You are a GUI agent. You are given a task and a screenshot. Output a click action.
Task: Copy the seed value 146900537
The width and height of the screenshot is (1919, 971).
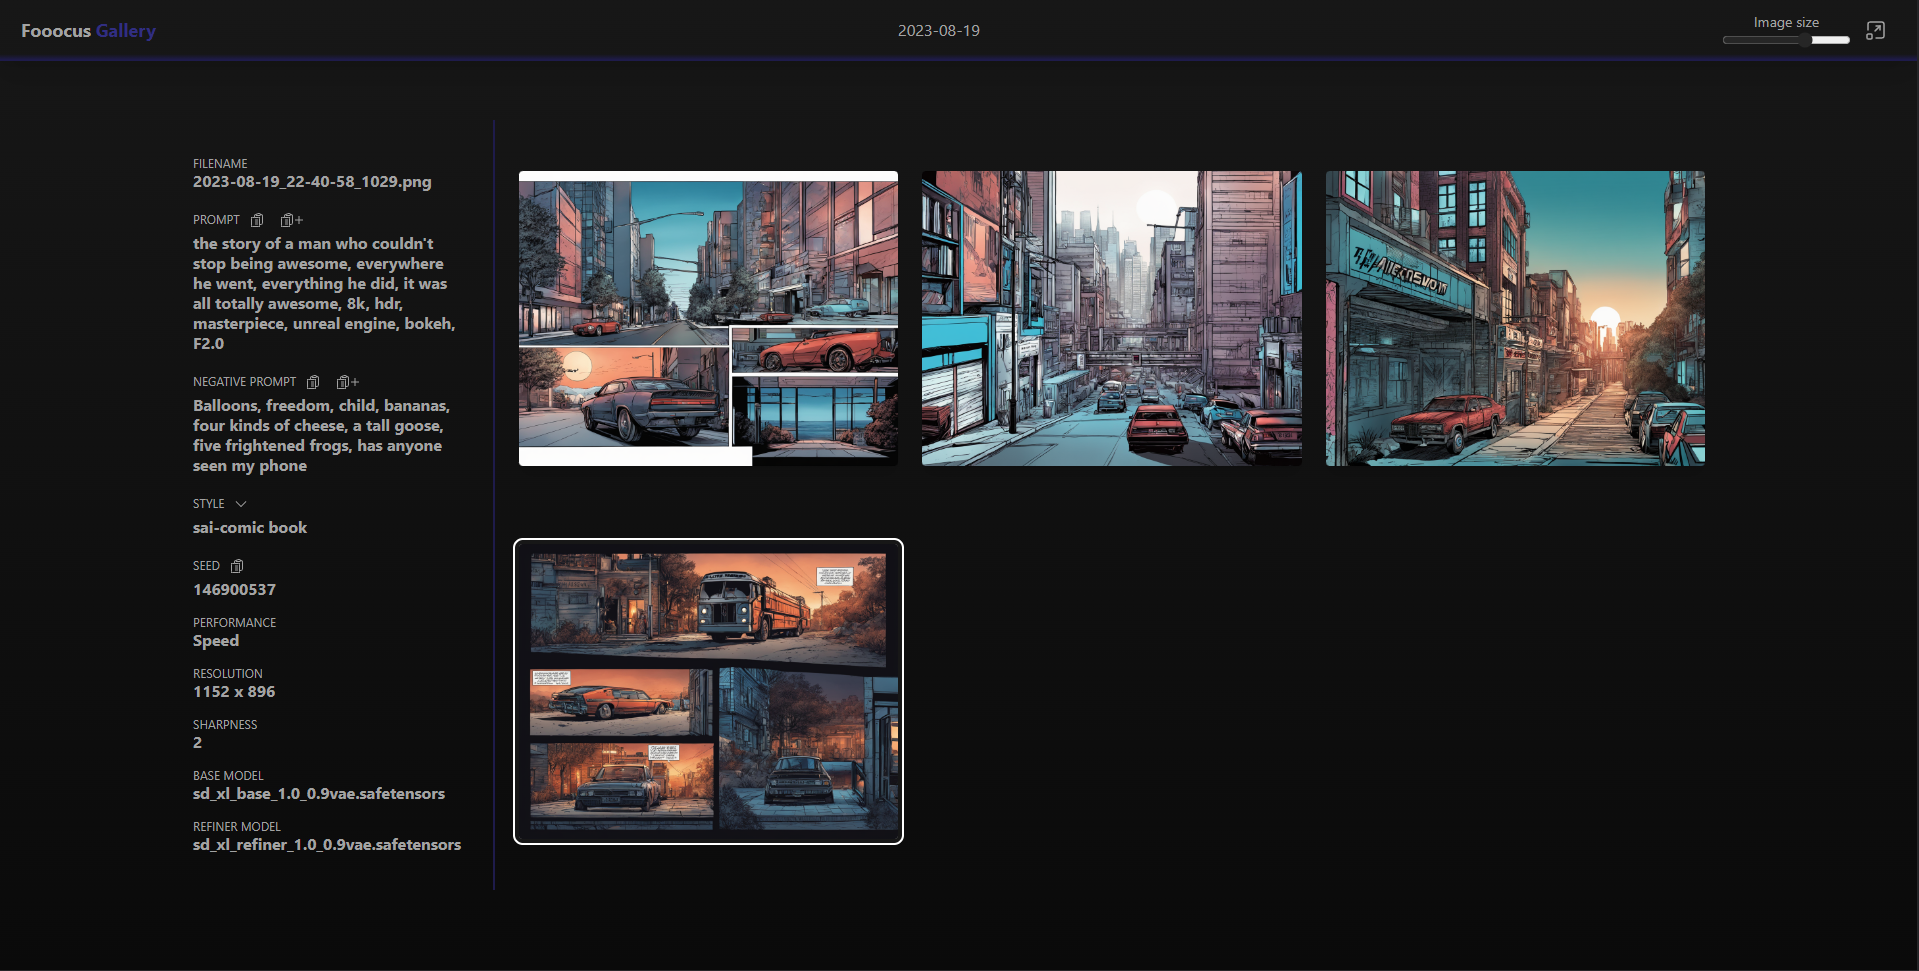click(237, 566)
